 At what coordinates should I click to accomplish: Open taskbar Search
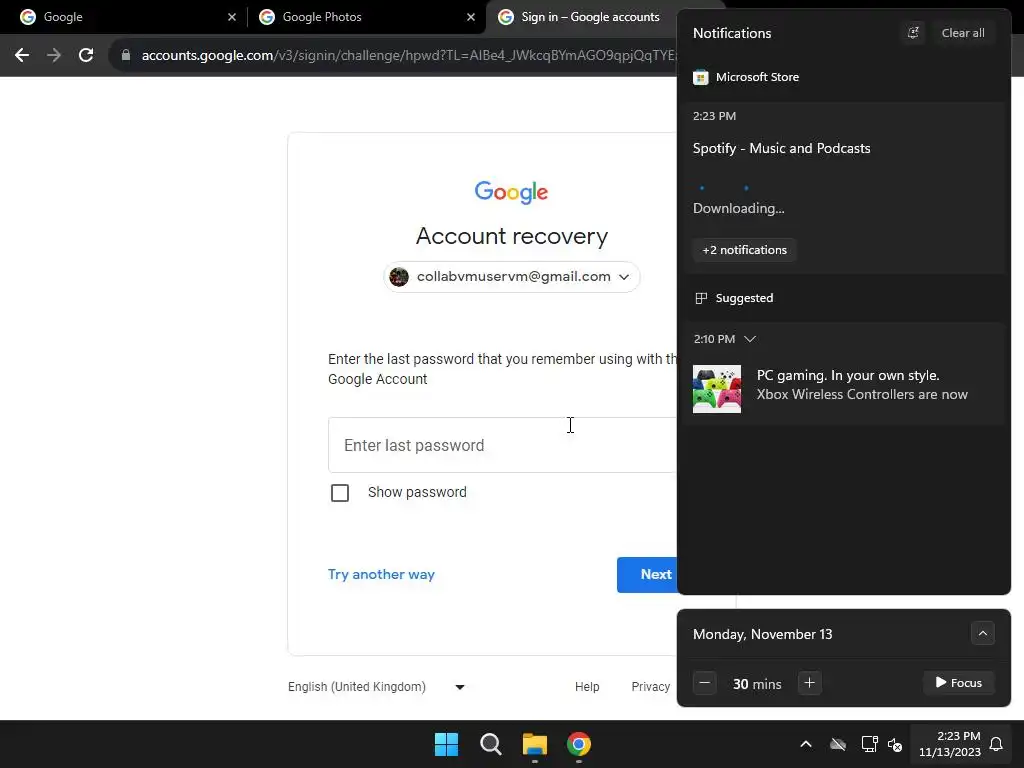(490, 744)
